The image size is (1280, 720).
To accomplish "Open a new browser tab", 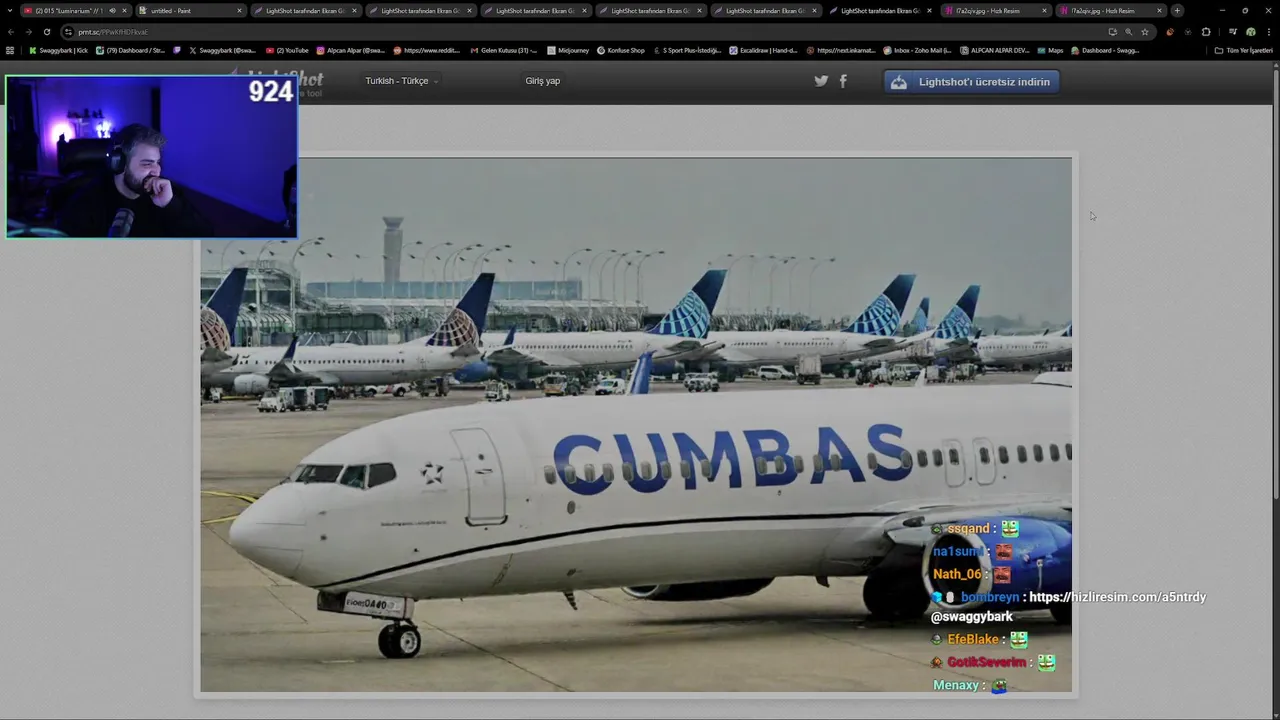I will tap(1177, 11).
